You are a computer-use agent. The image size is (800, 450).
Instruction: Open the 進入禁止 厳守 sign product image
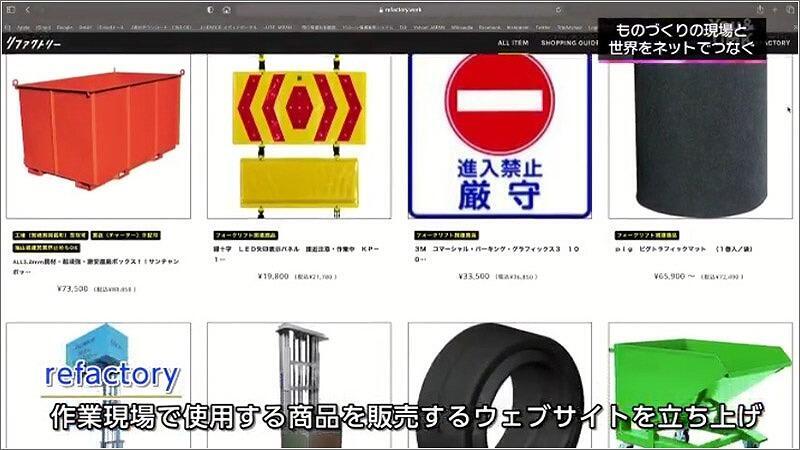click(500, 136)
